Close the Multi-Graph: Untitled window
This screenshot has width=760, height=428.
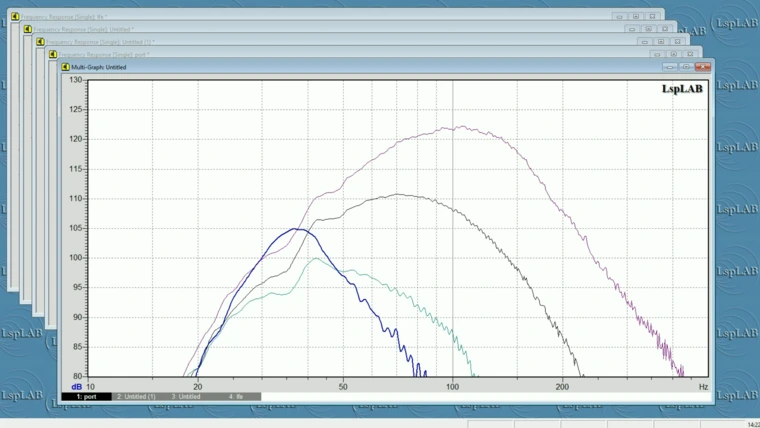703,67
